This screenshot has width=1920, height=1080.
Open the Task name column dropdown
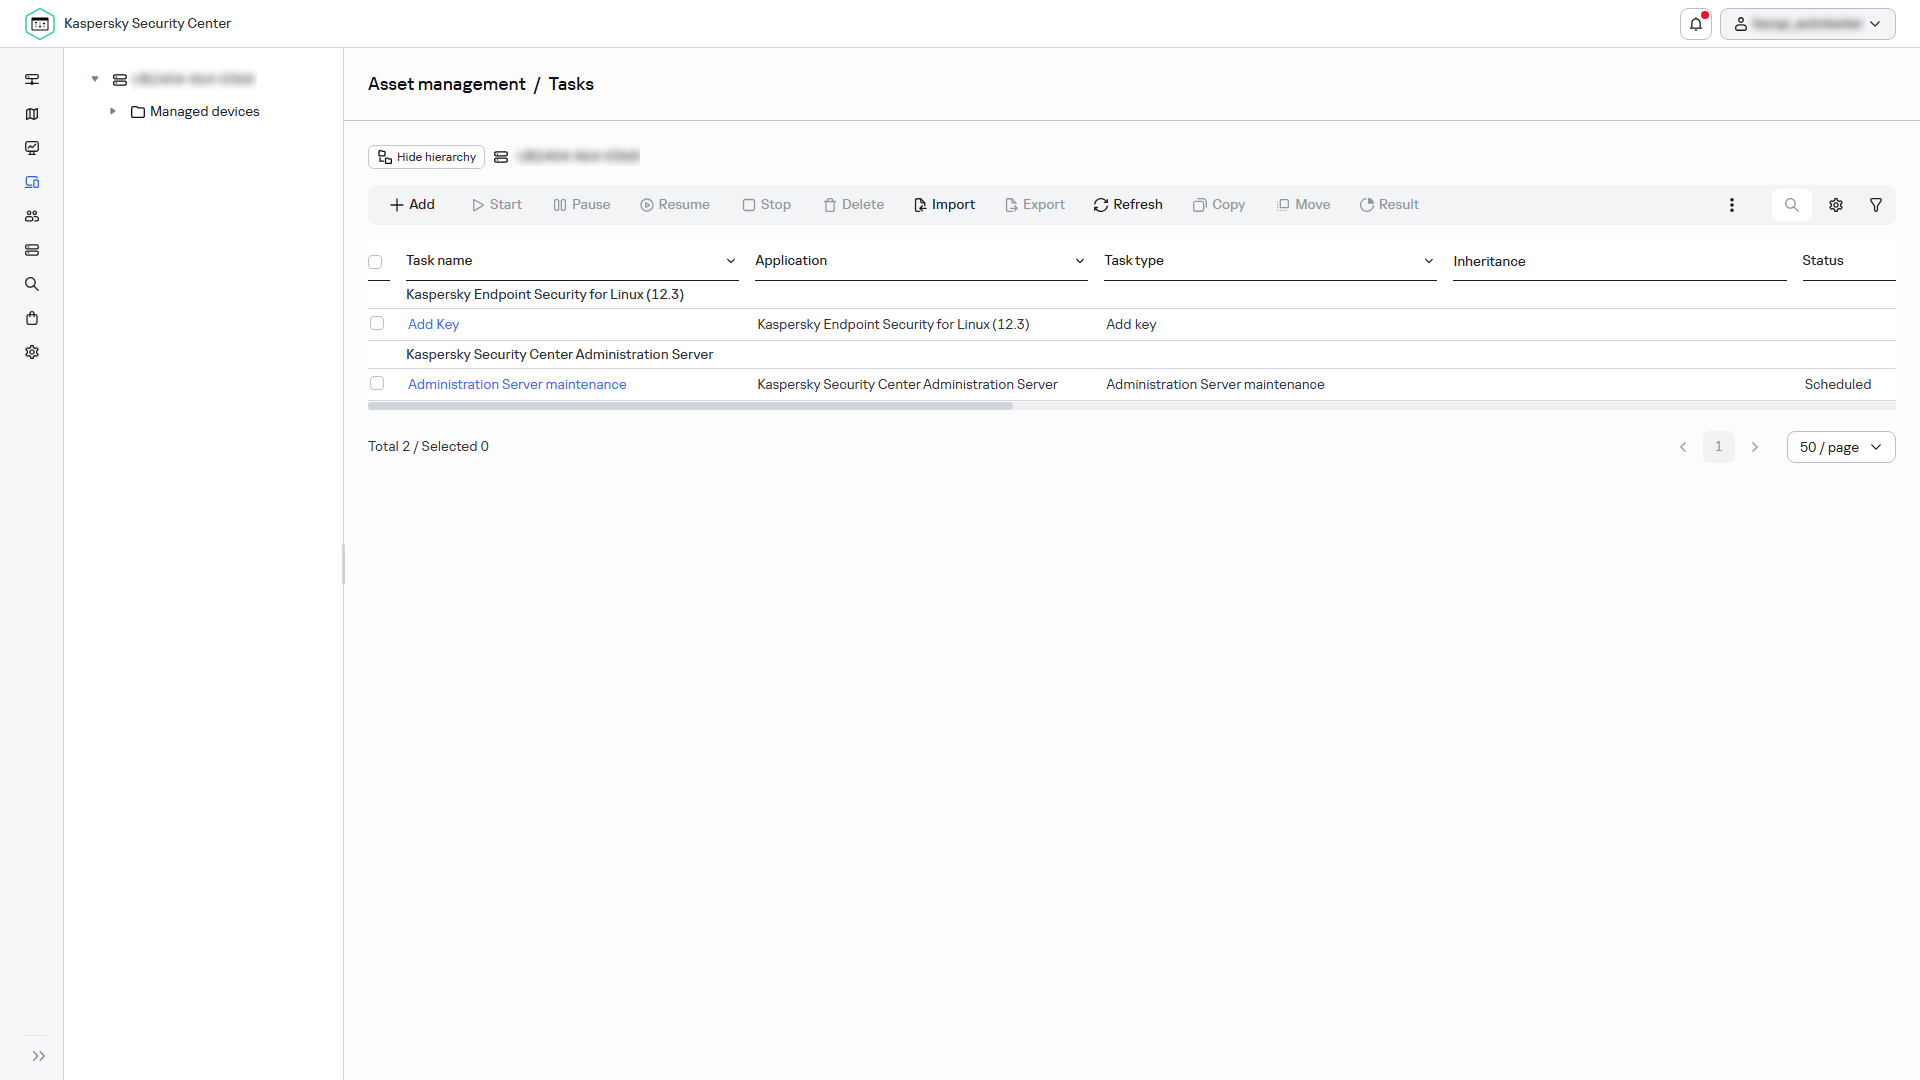[x=731, y=261]
